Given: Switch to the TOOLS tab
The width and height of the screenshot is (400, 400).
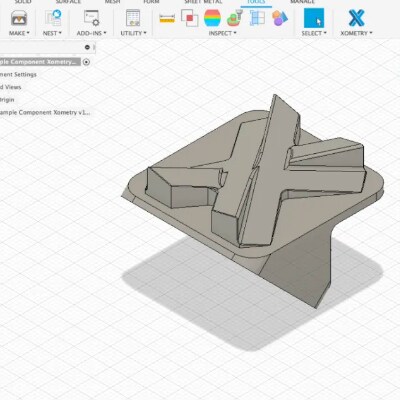Looking at the screenshot, I should click(256, 2).
